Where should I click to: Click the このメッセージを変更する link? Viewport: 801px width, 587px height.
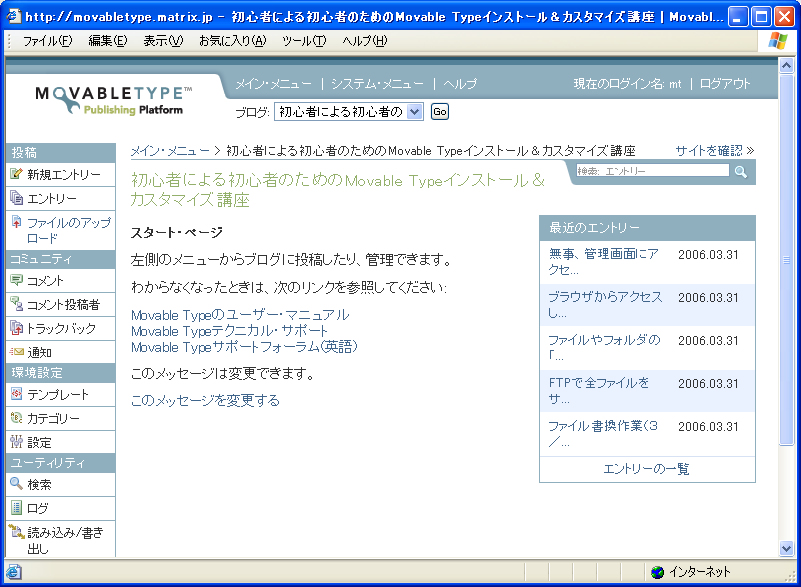[205, 400]
